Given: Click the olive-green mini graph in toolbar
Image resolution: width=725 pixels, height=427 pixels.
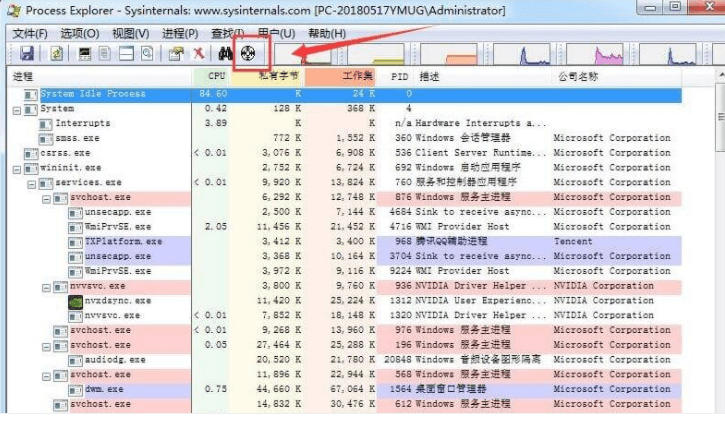Looking at the screenshot, I should [x=375, y=54].
